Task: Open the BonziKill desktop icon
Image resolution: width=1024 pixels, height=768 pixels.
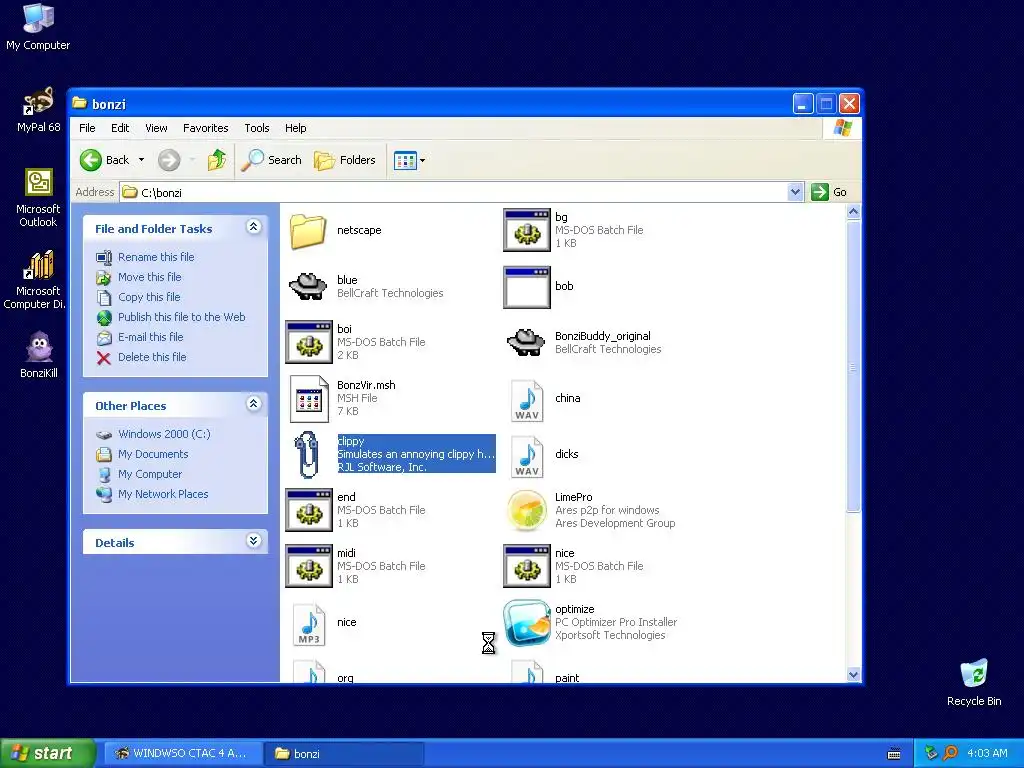Action: coord(39,355)
